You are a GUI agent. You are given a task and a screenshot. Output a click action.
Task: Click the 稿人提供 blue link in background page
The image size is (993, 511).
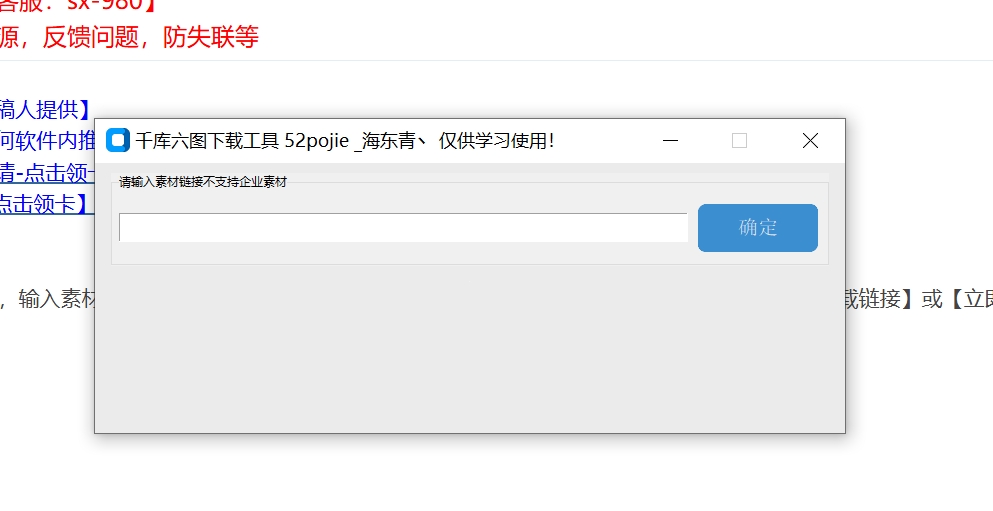point(47,110)
